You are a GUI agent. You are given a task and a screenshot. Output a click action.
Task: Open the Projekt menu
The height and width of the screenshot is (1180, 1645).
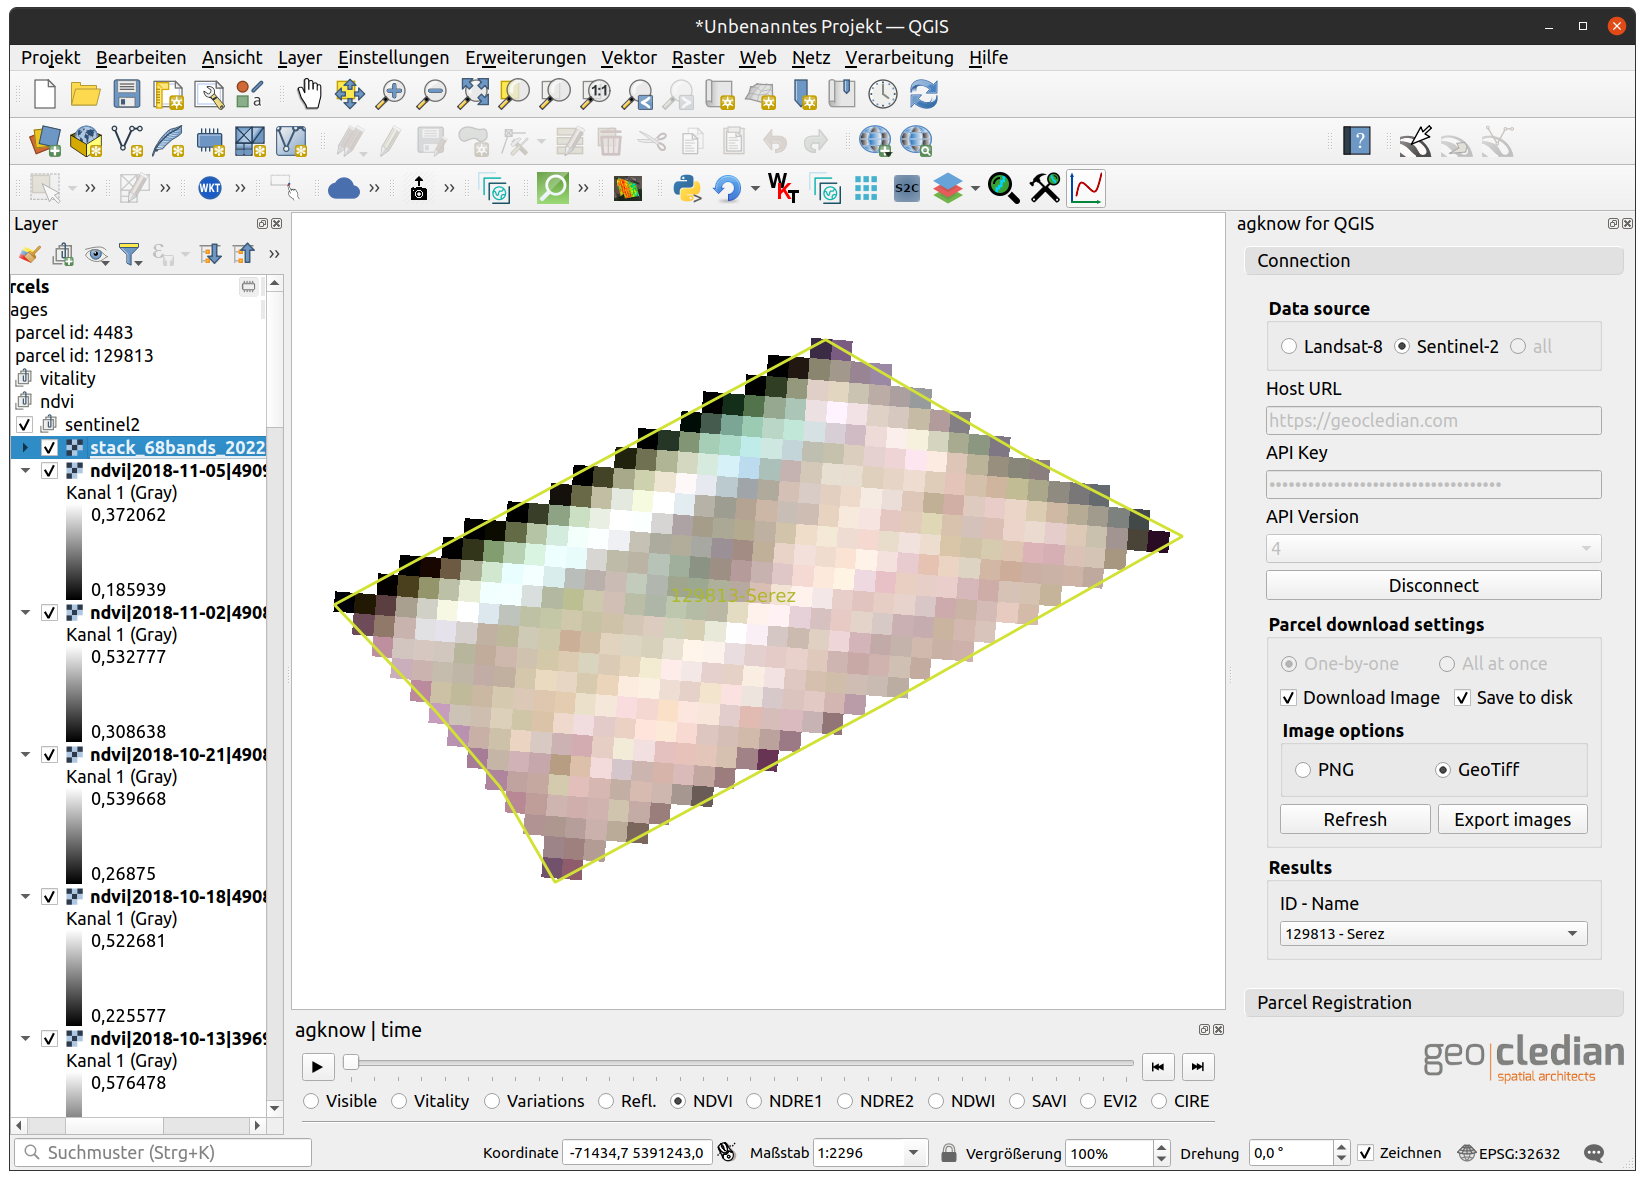click(50, 58)
